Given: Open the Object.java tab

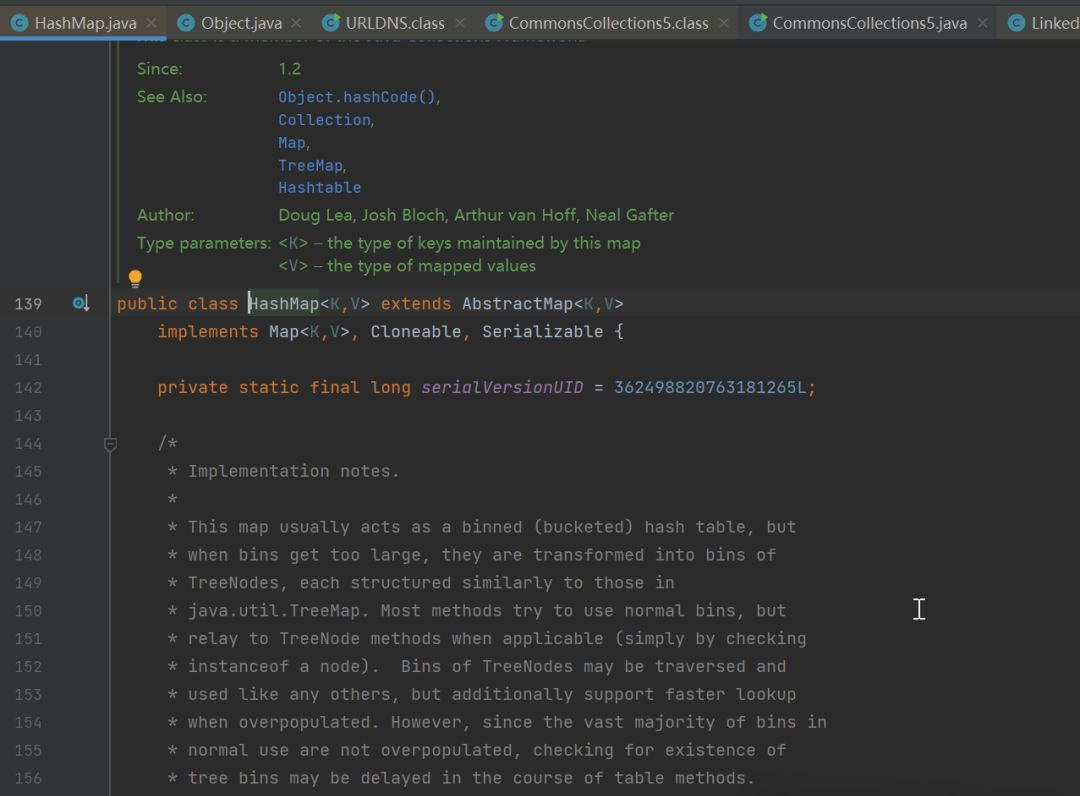Looking at the screenshot, I should (241, 23).
